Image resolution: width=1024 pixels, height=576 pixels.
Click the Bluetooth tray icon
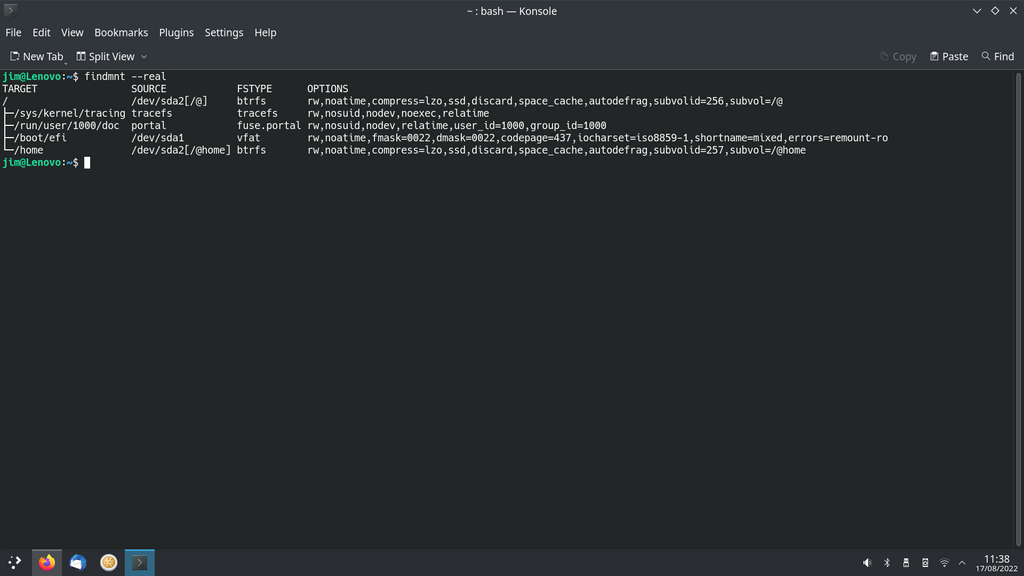pos(886,563)
